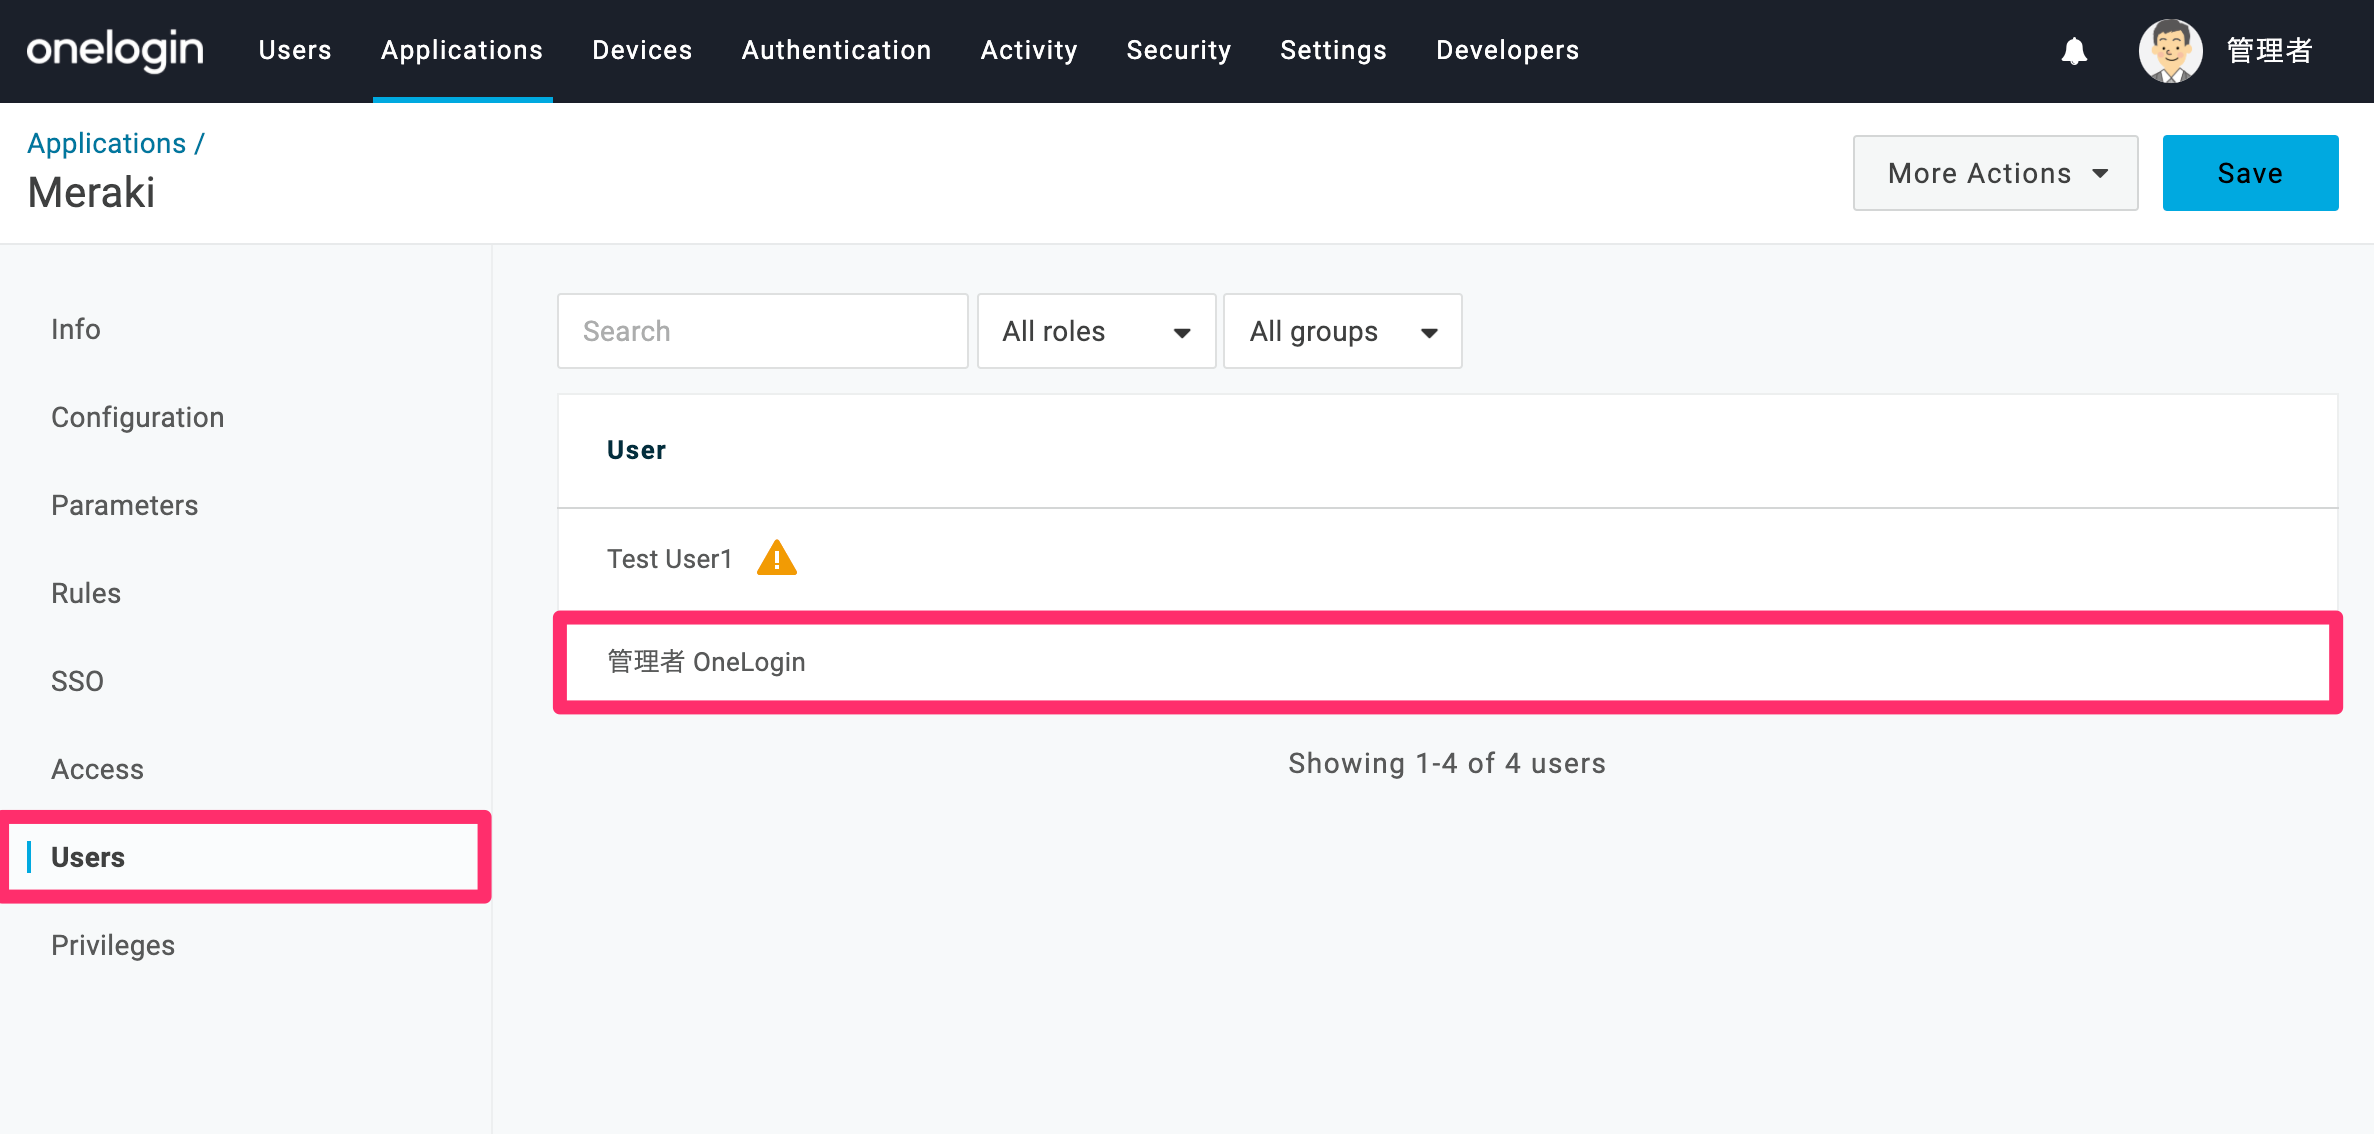Open the Applications top navigation menu
The image size is (2374, 1134).
(x=462, y=50)
